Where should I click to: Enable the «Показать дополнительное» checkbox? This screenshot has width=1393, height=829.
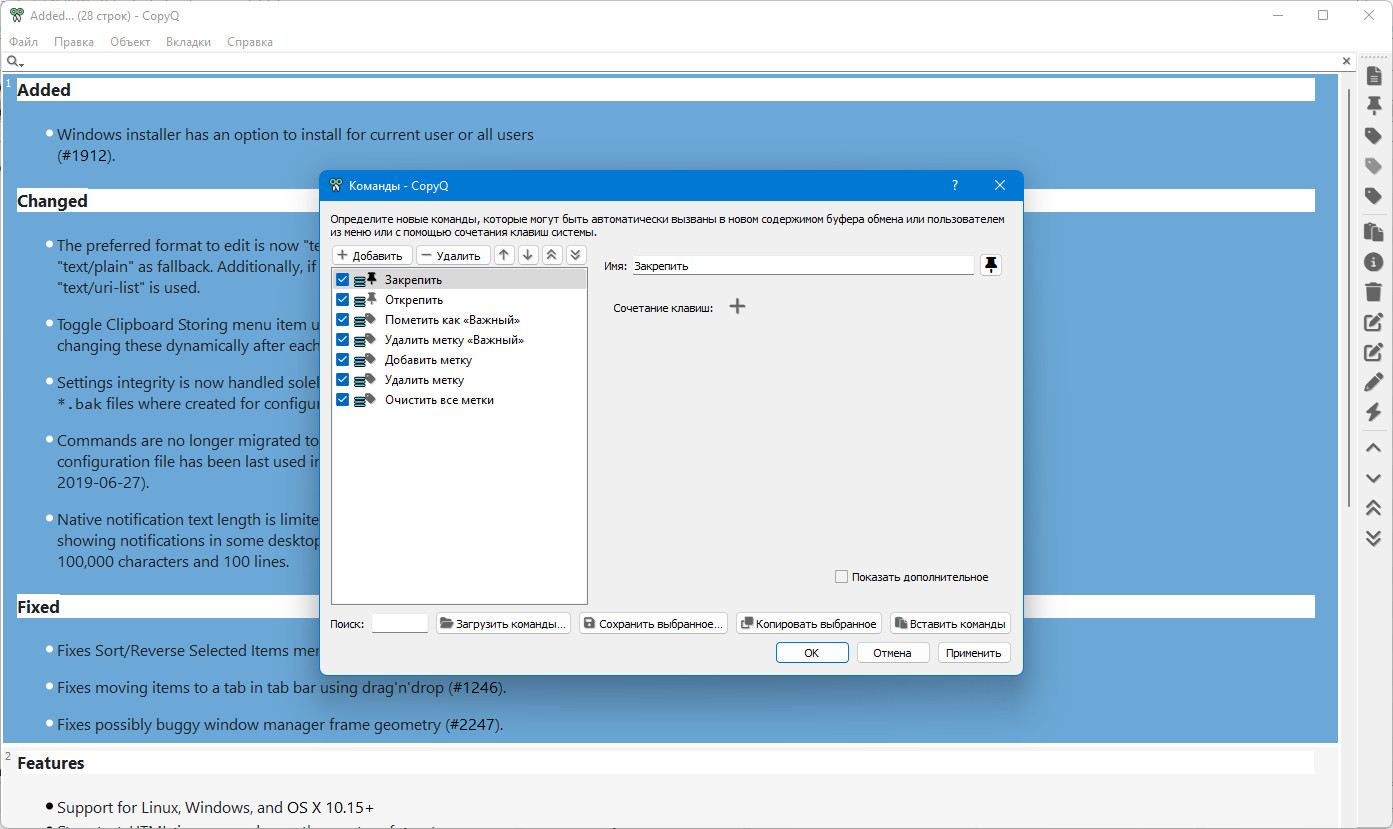click(842, 577)
